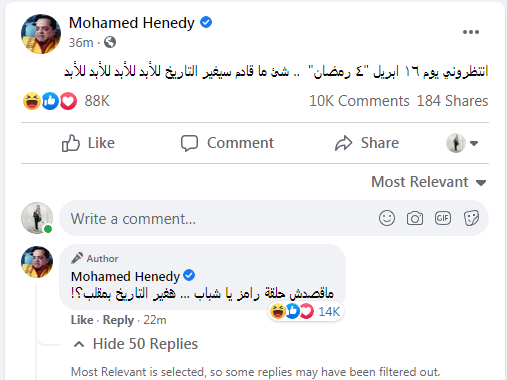Open the sticker picker icon
This screenshot has height=380, width=507.
click(x=471, y=218)
